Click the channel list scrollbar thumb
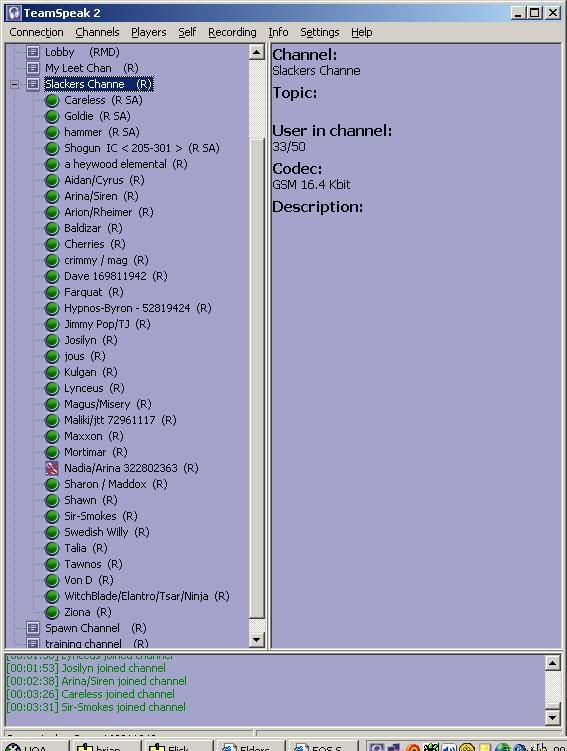 pyautogui.click(x=257, y=378)
